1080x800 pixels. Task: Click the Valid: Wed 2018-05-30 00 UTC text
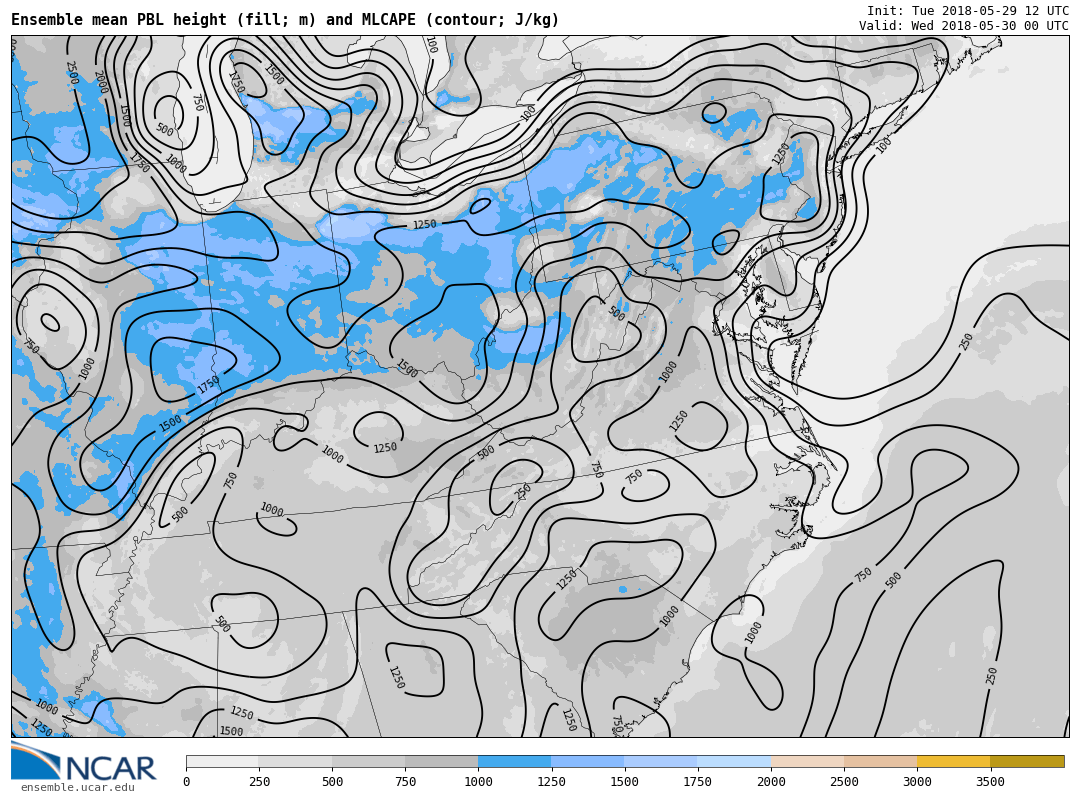[963, 26]
